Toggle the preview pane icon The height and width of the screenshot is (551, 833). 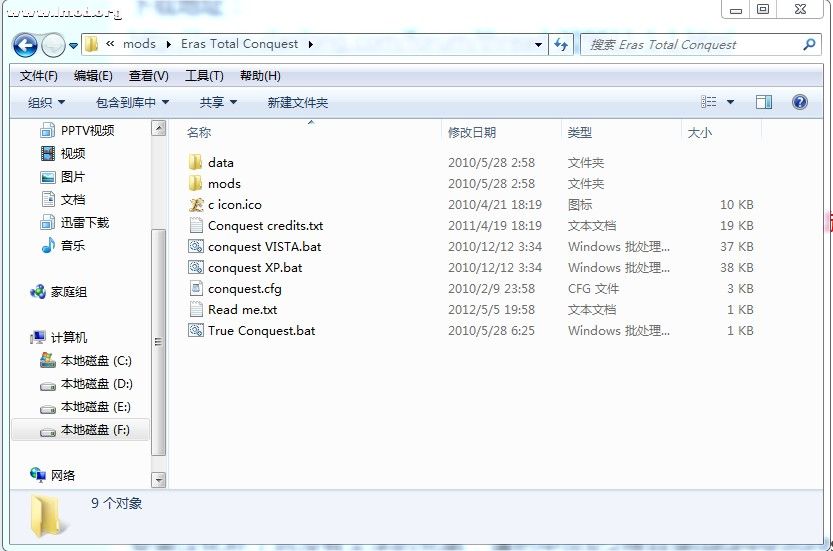click(x=764, y=102)
